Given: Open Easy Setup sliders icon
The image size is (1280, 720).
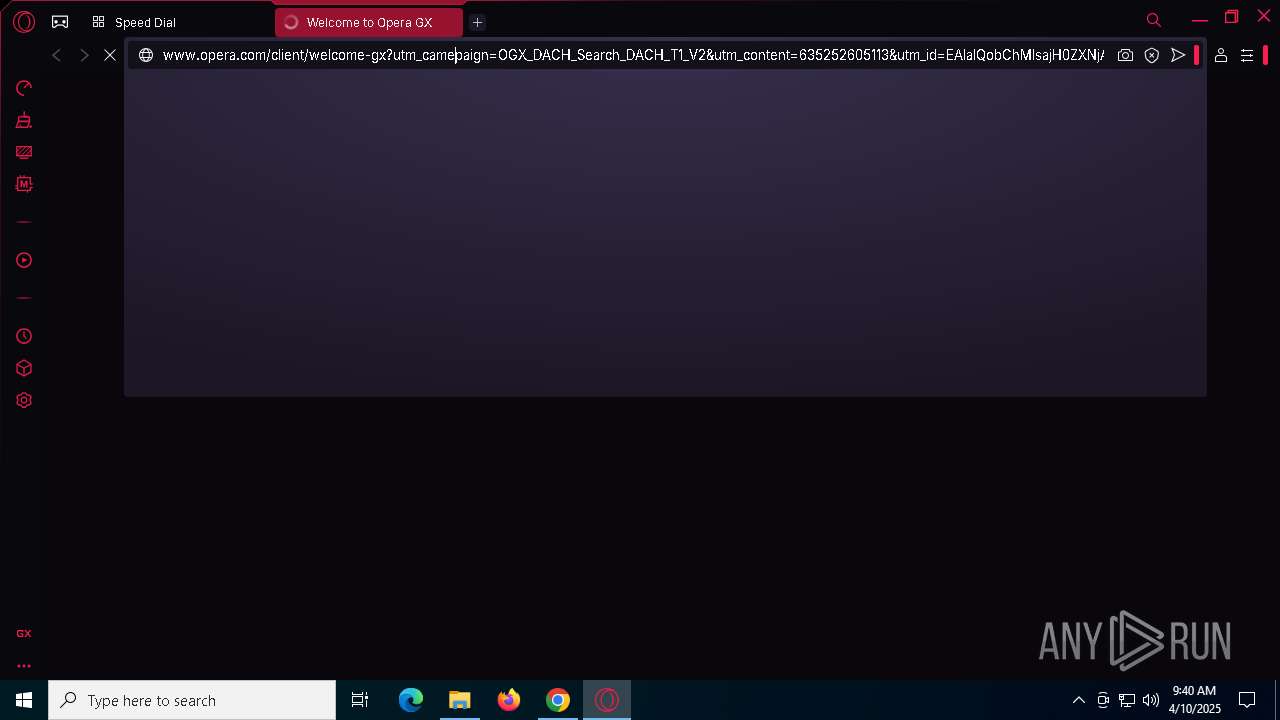Looking at the screenshot, I should point(1247,55).
